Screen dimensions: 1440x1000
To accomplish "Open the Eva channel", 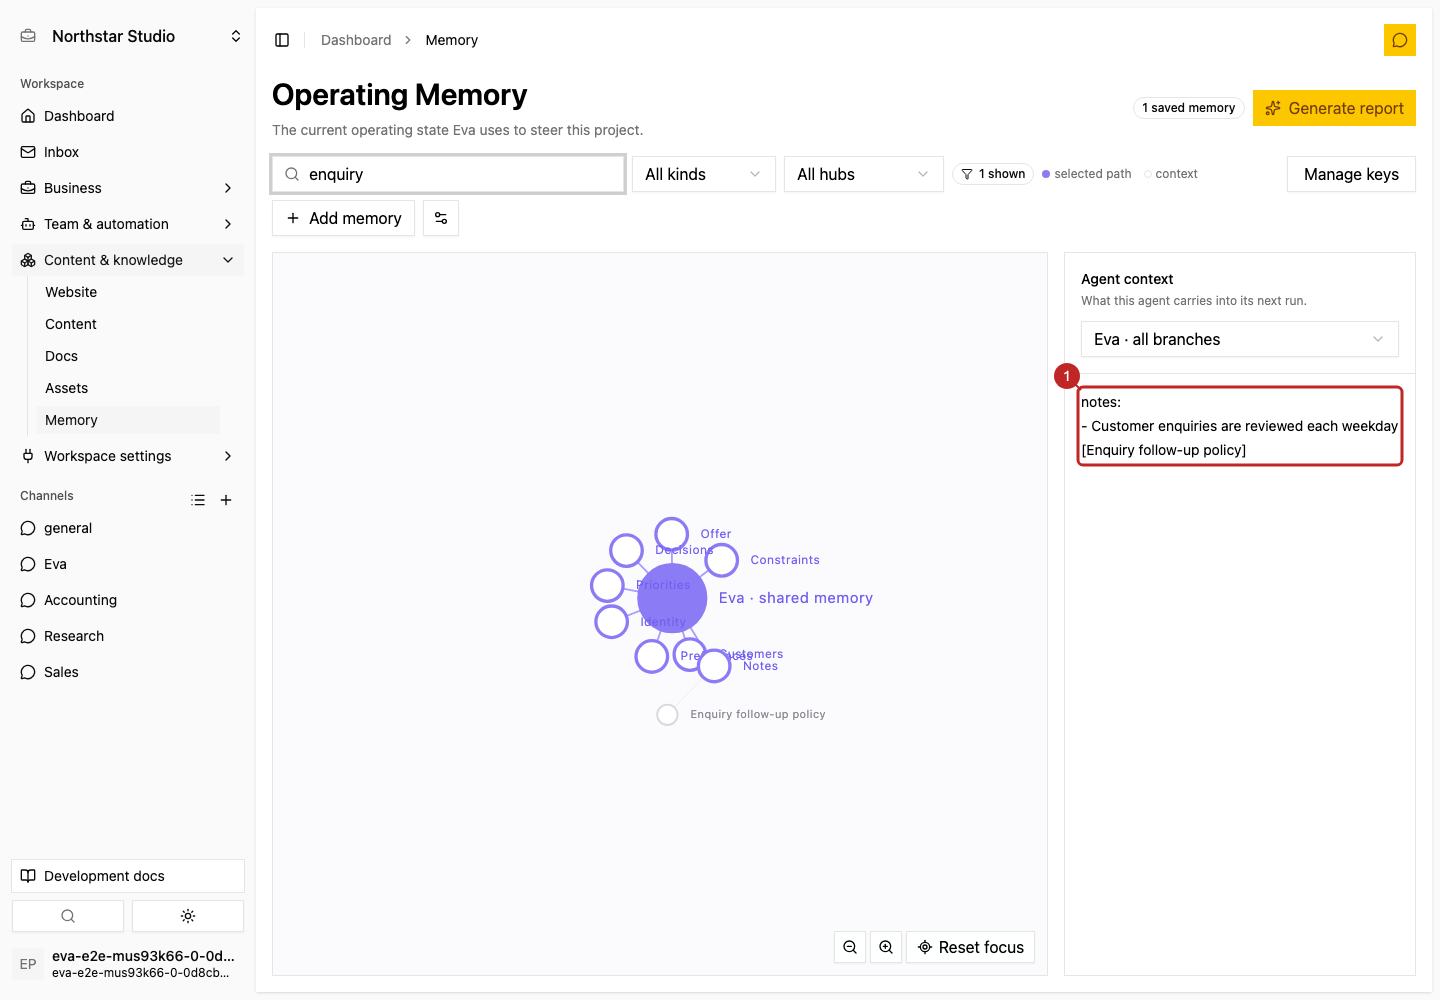I will [128, 564].
